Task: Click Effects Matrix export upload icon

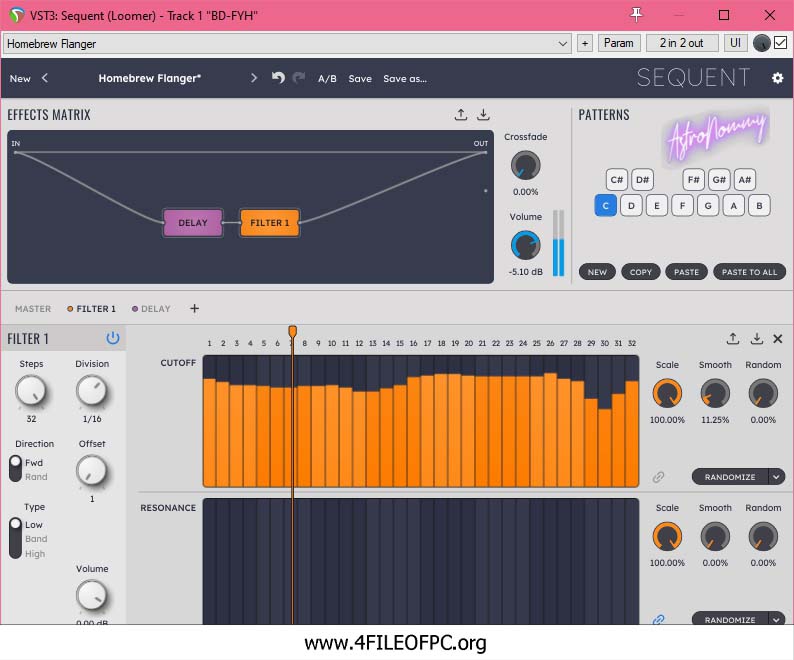Action: coord(461,115)
